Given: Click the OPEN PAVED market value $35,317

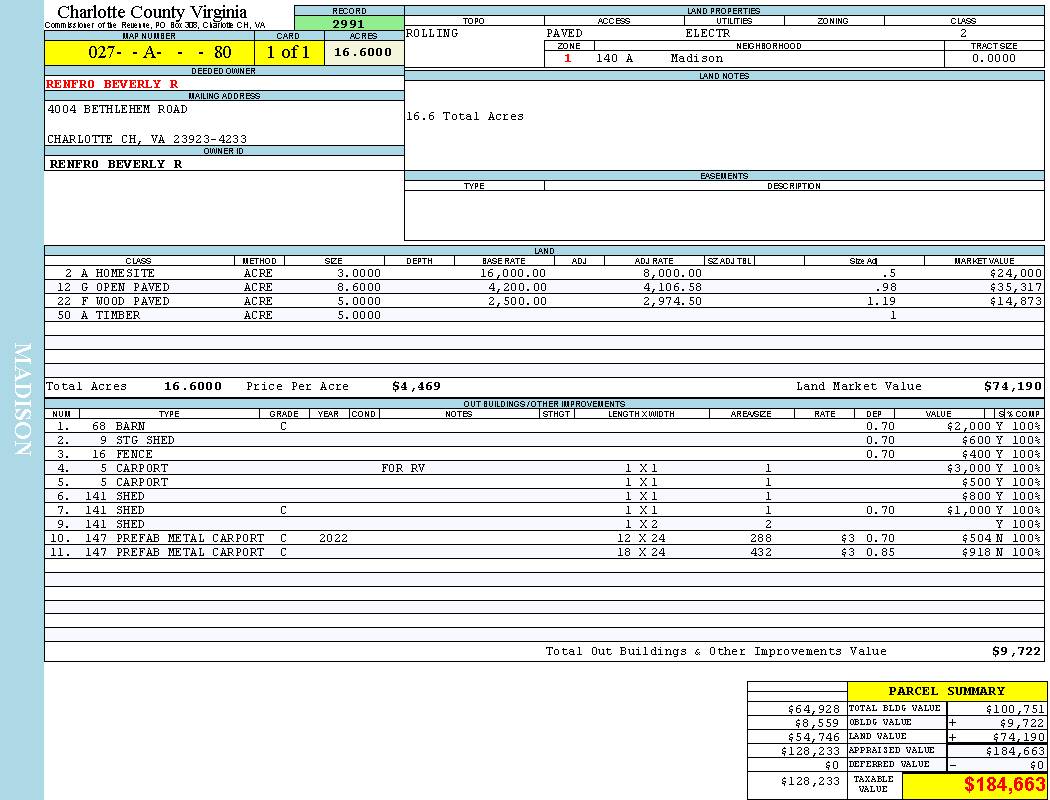Looking at the screenshot, I should (x=1015, y=287).
